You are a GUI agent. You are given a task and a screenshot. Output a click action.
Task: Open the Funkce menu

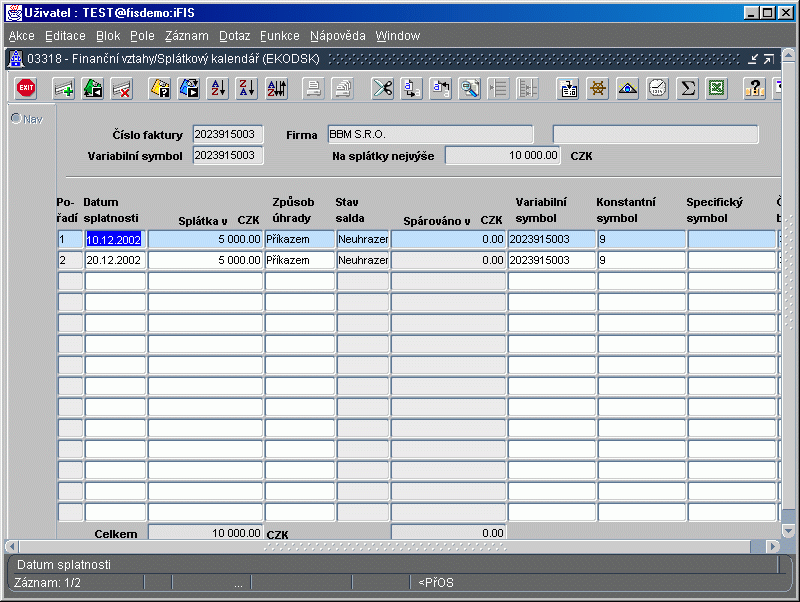tap(279, 36)
